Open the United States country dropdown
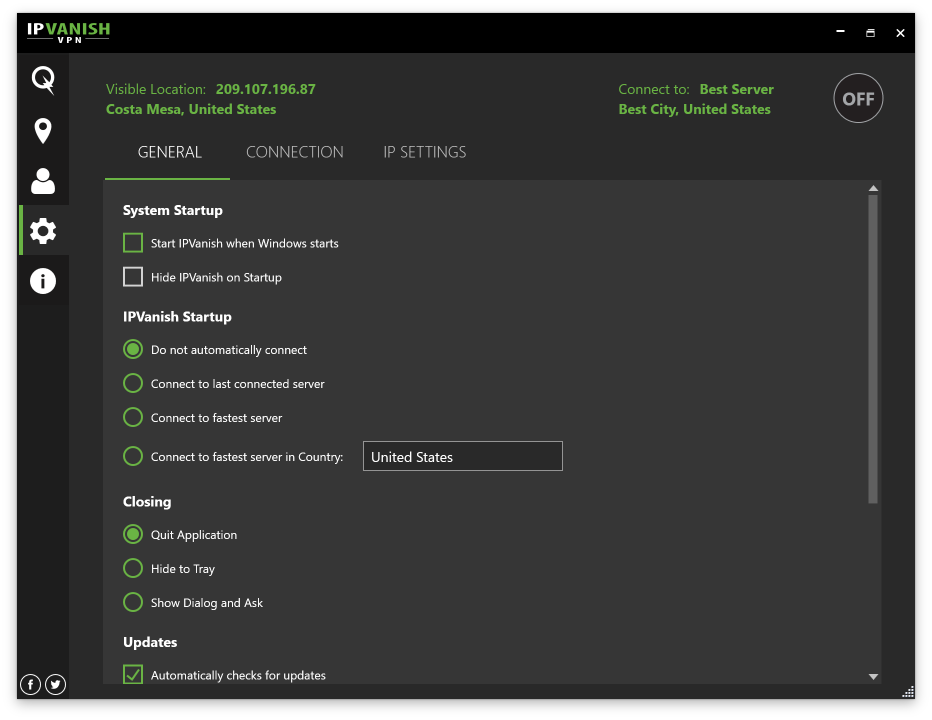The height and width of the screenshot is (720, 932). click(462, 456)
